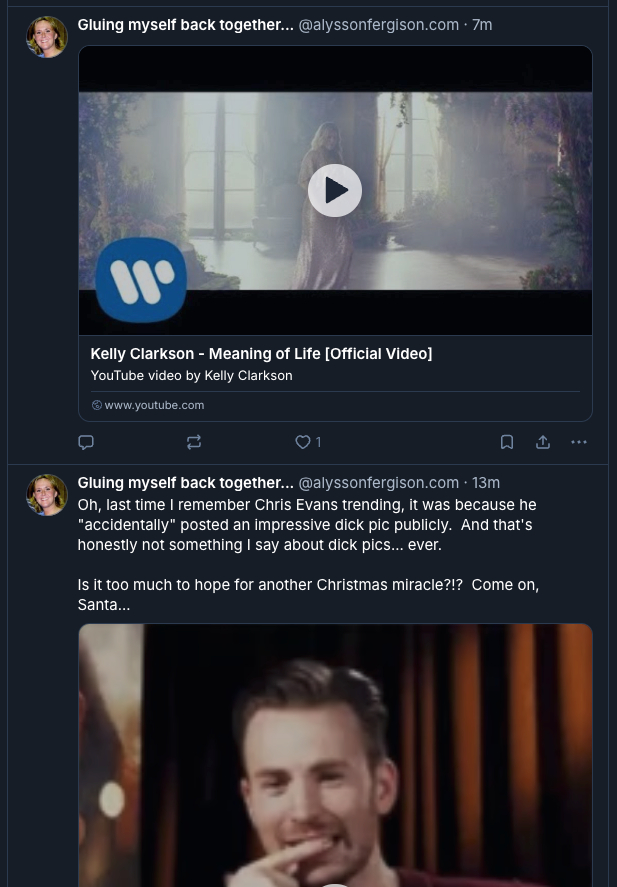Play the Meaning of Life video
The image size is (617, 887).
334,190
